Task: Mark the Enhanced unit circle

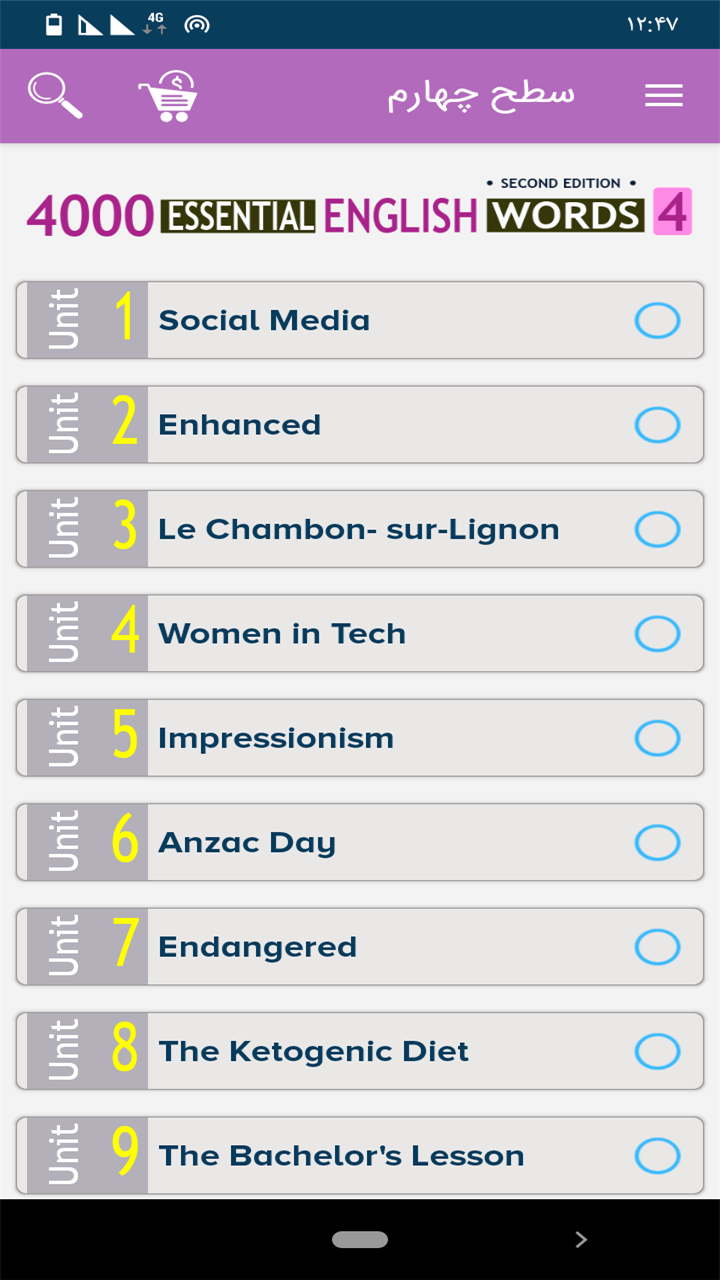Action: tap(657, 425)
